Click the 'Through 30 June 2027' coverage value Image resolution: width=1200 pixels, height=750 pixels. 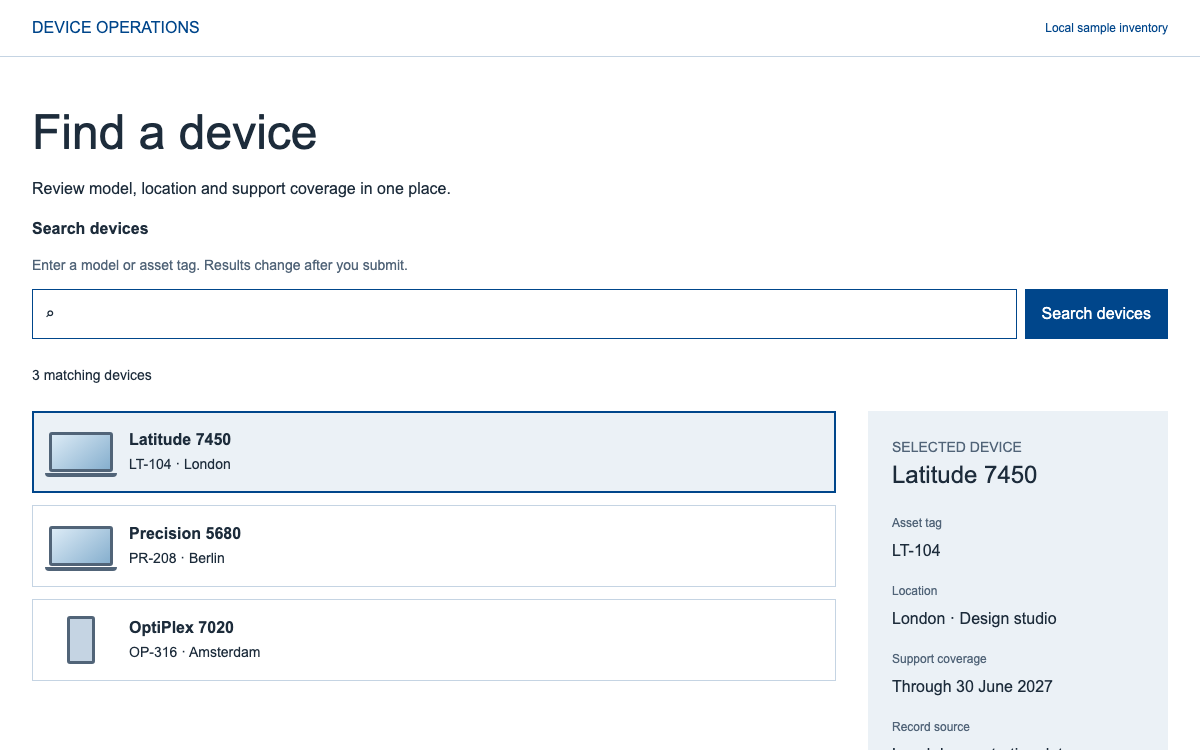pos(972,686)
